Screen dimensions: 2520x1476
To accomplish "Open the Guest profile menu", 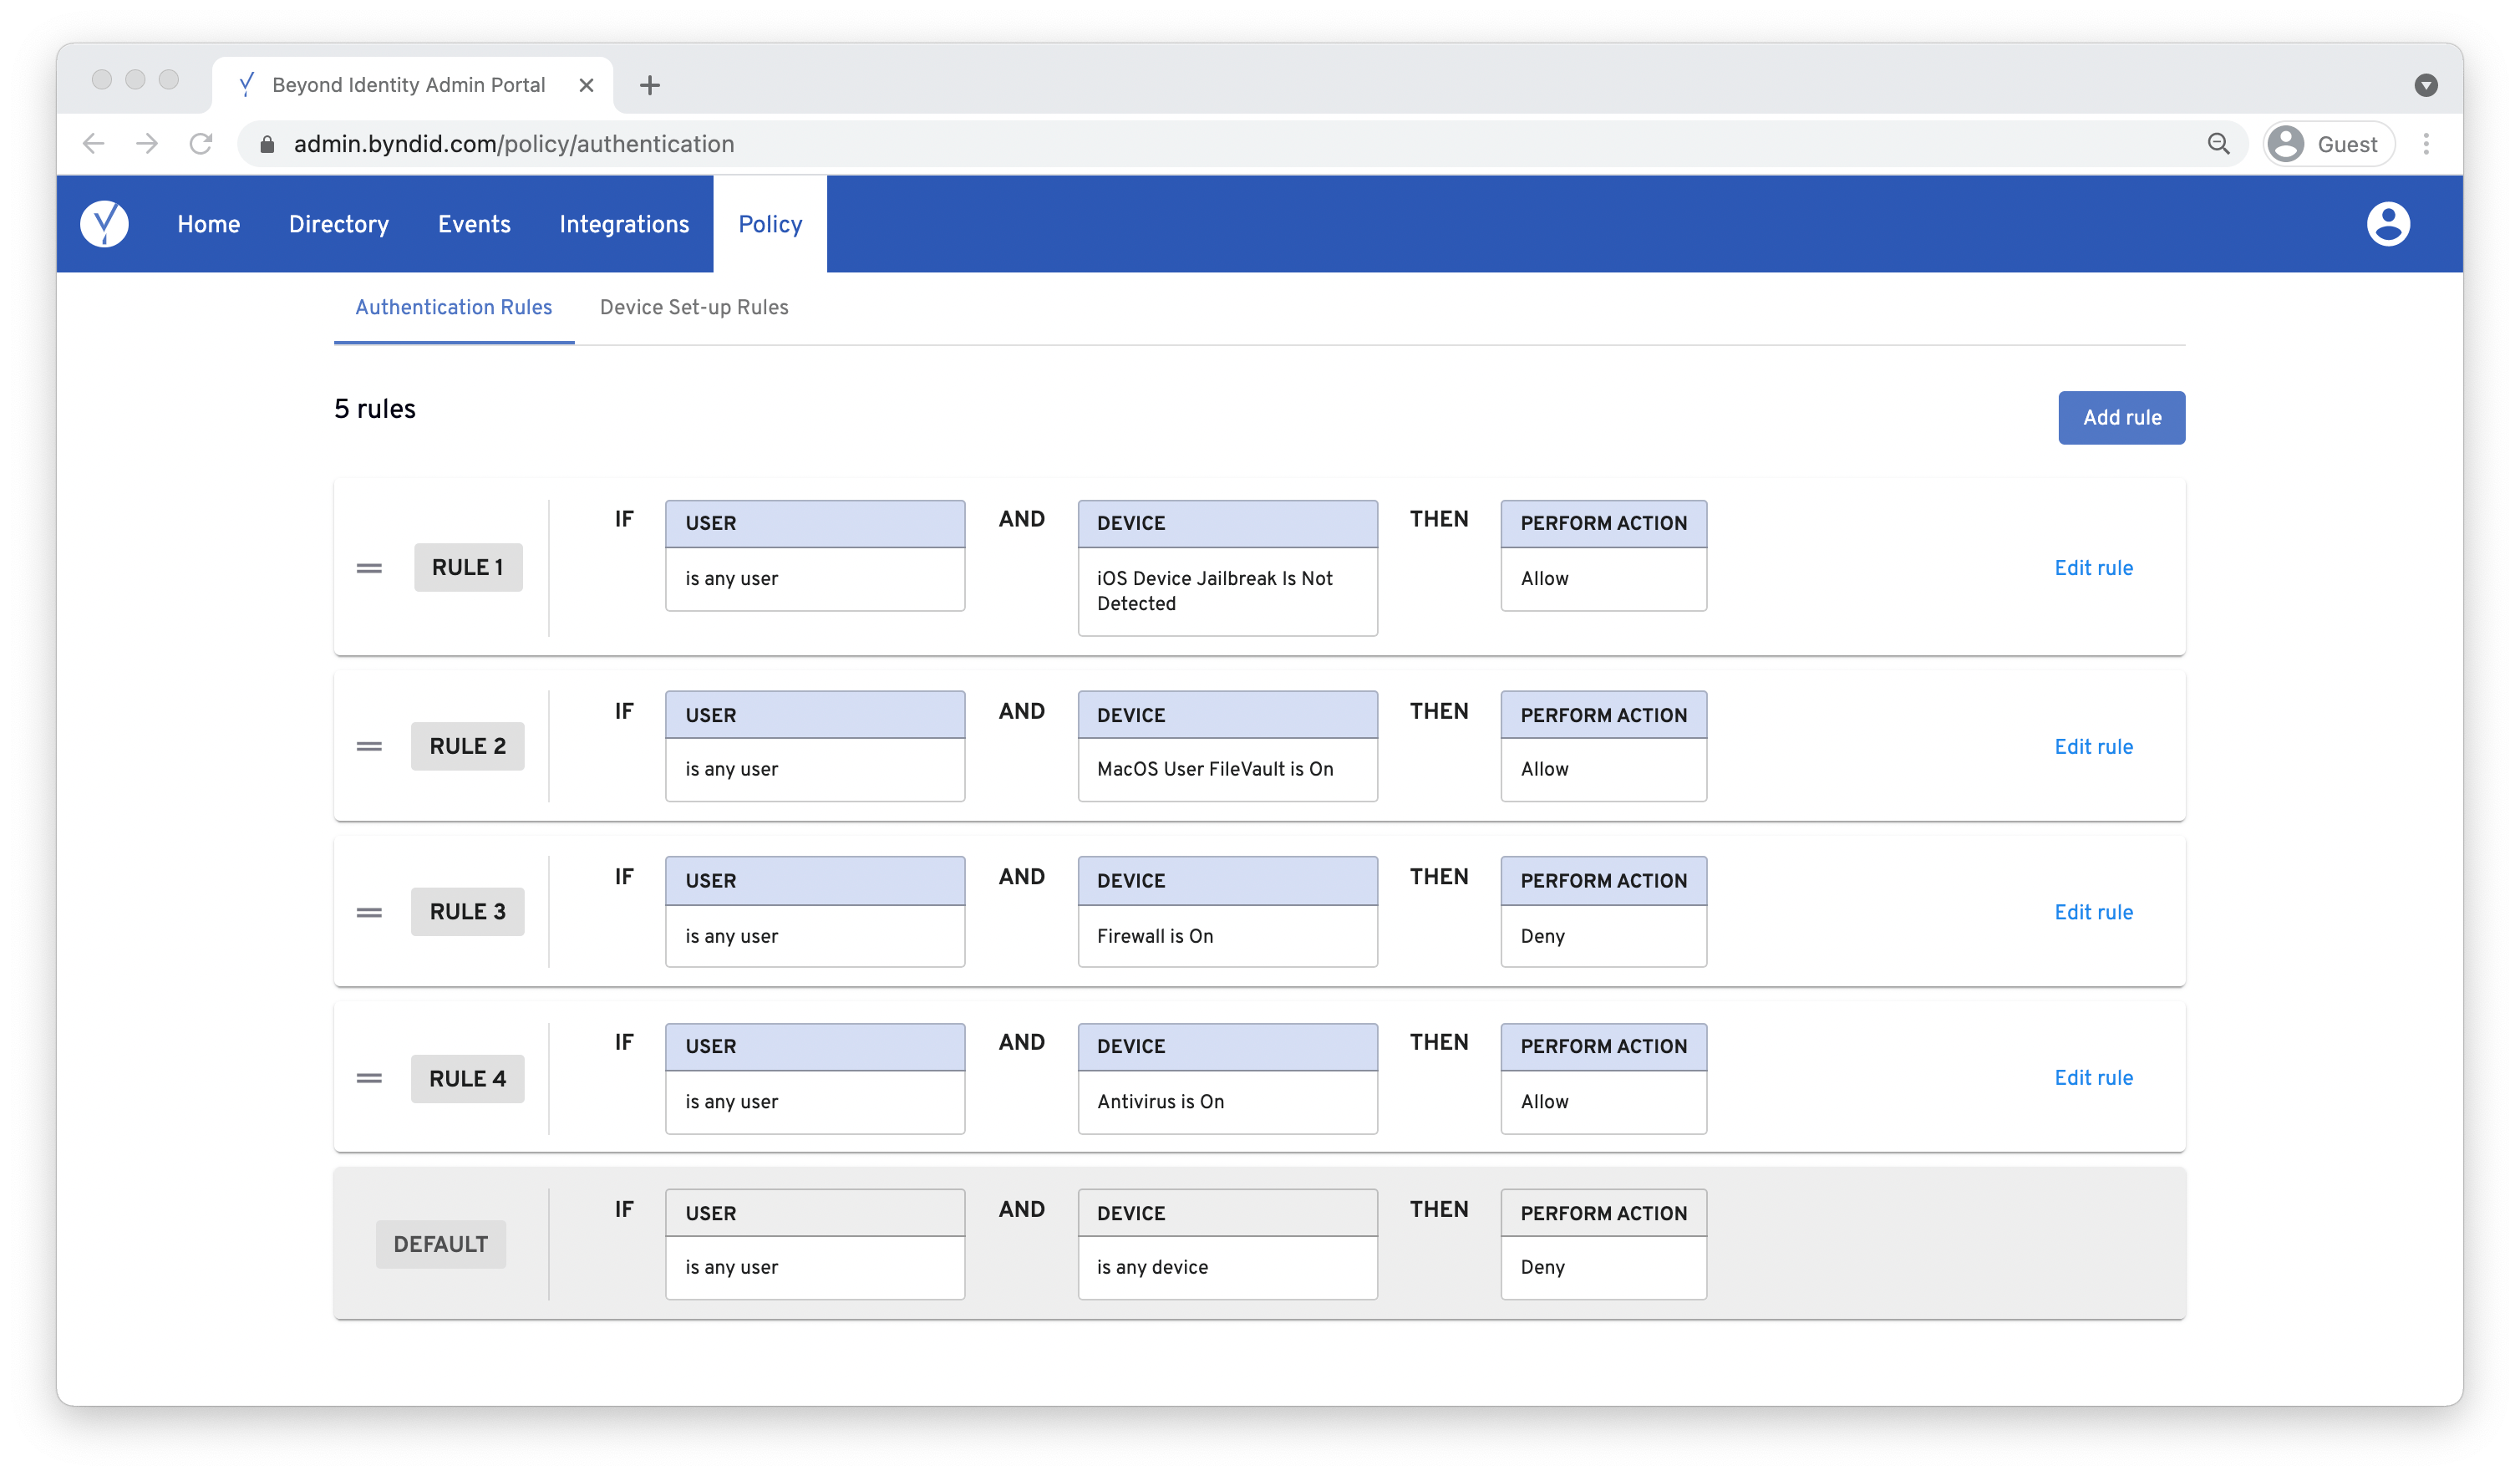I will [2328, 144].
